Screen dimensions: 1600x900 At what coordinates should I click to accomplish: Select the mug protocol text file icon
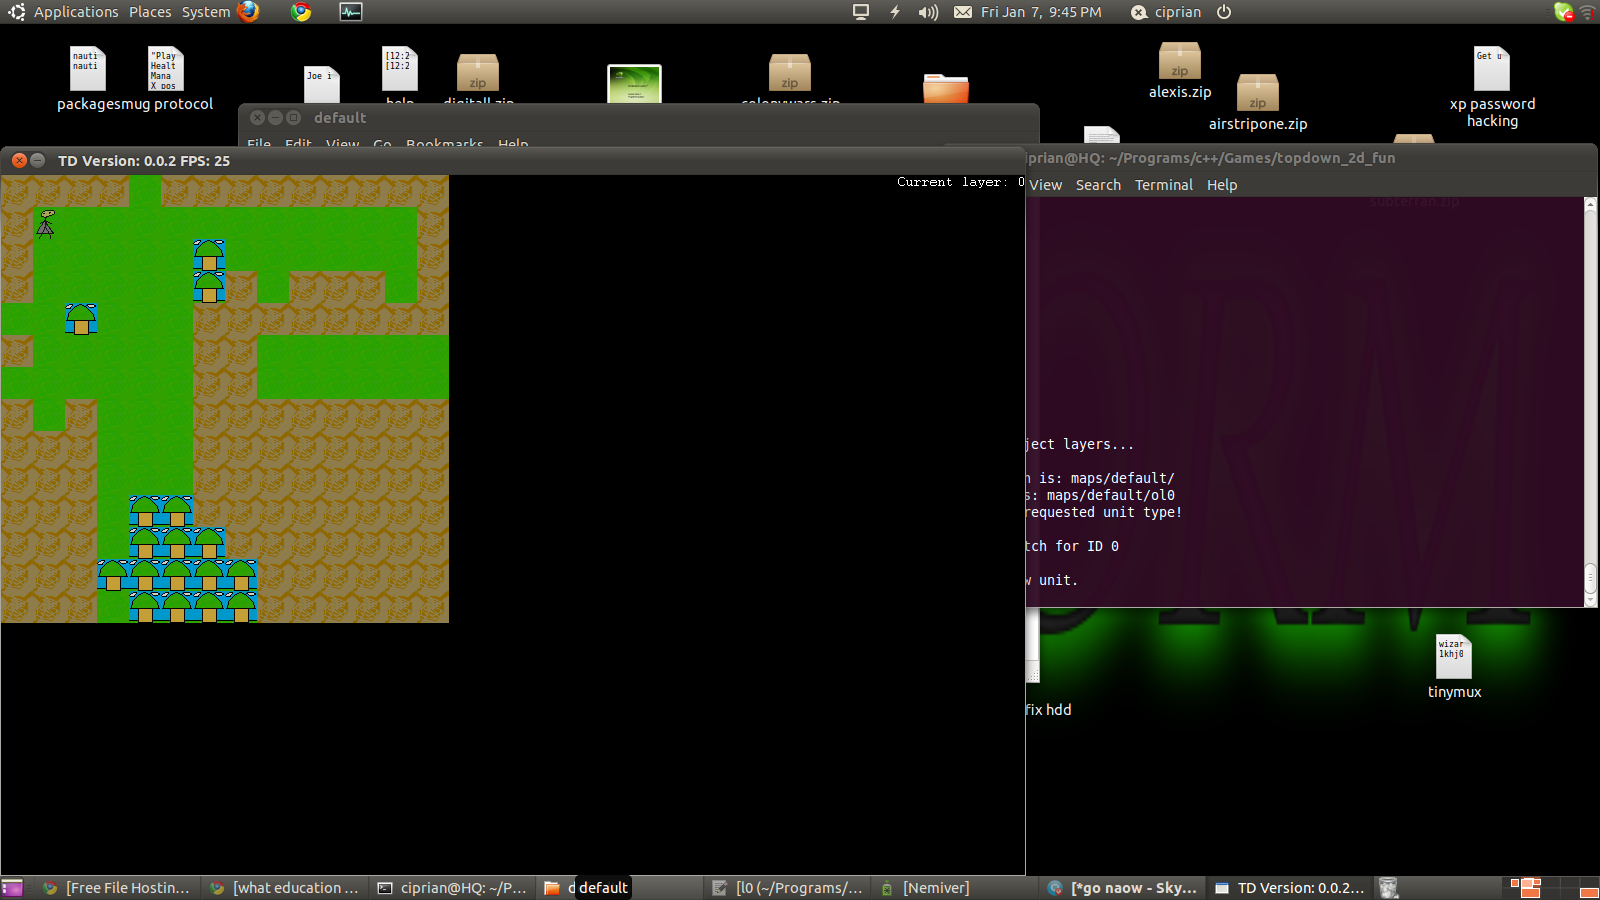166,68
